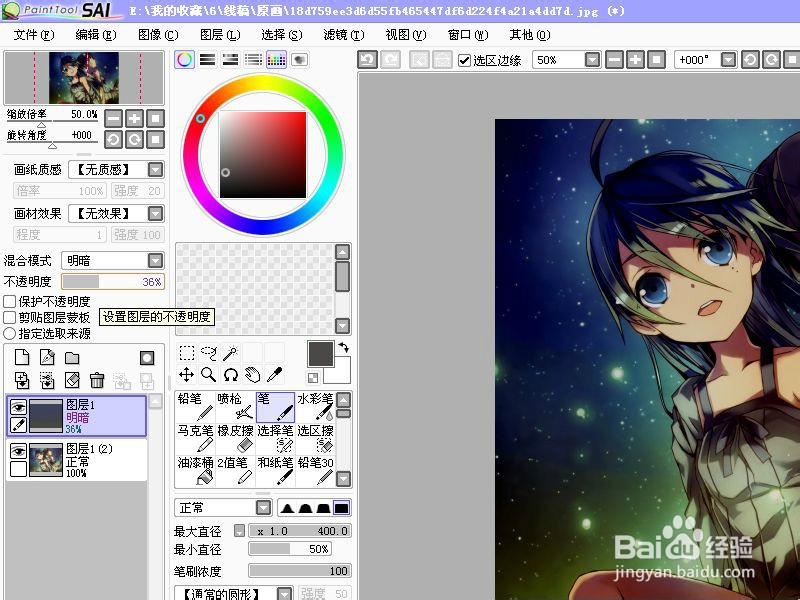Open the 画材效果 effect dropdown
This screenshot has height=600, width=800.
click(x=155, y=213)
